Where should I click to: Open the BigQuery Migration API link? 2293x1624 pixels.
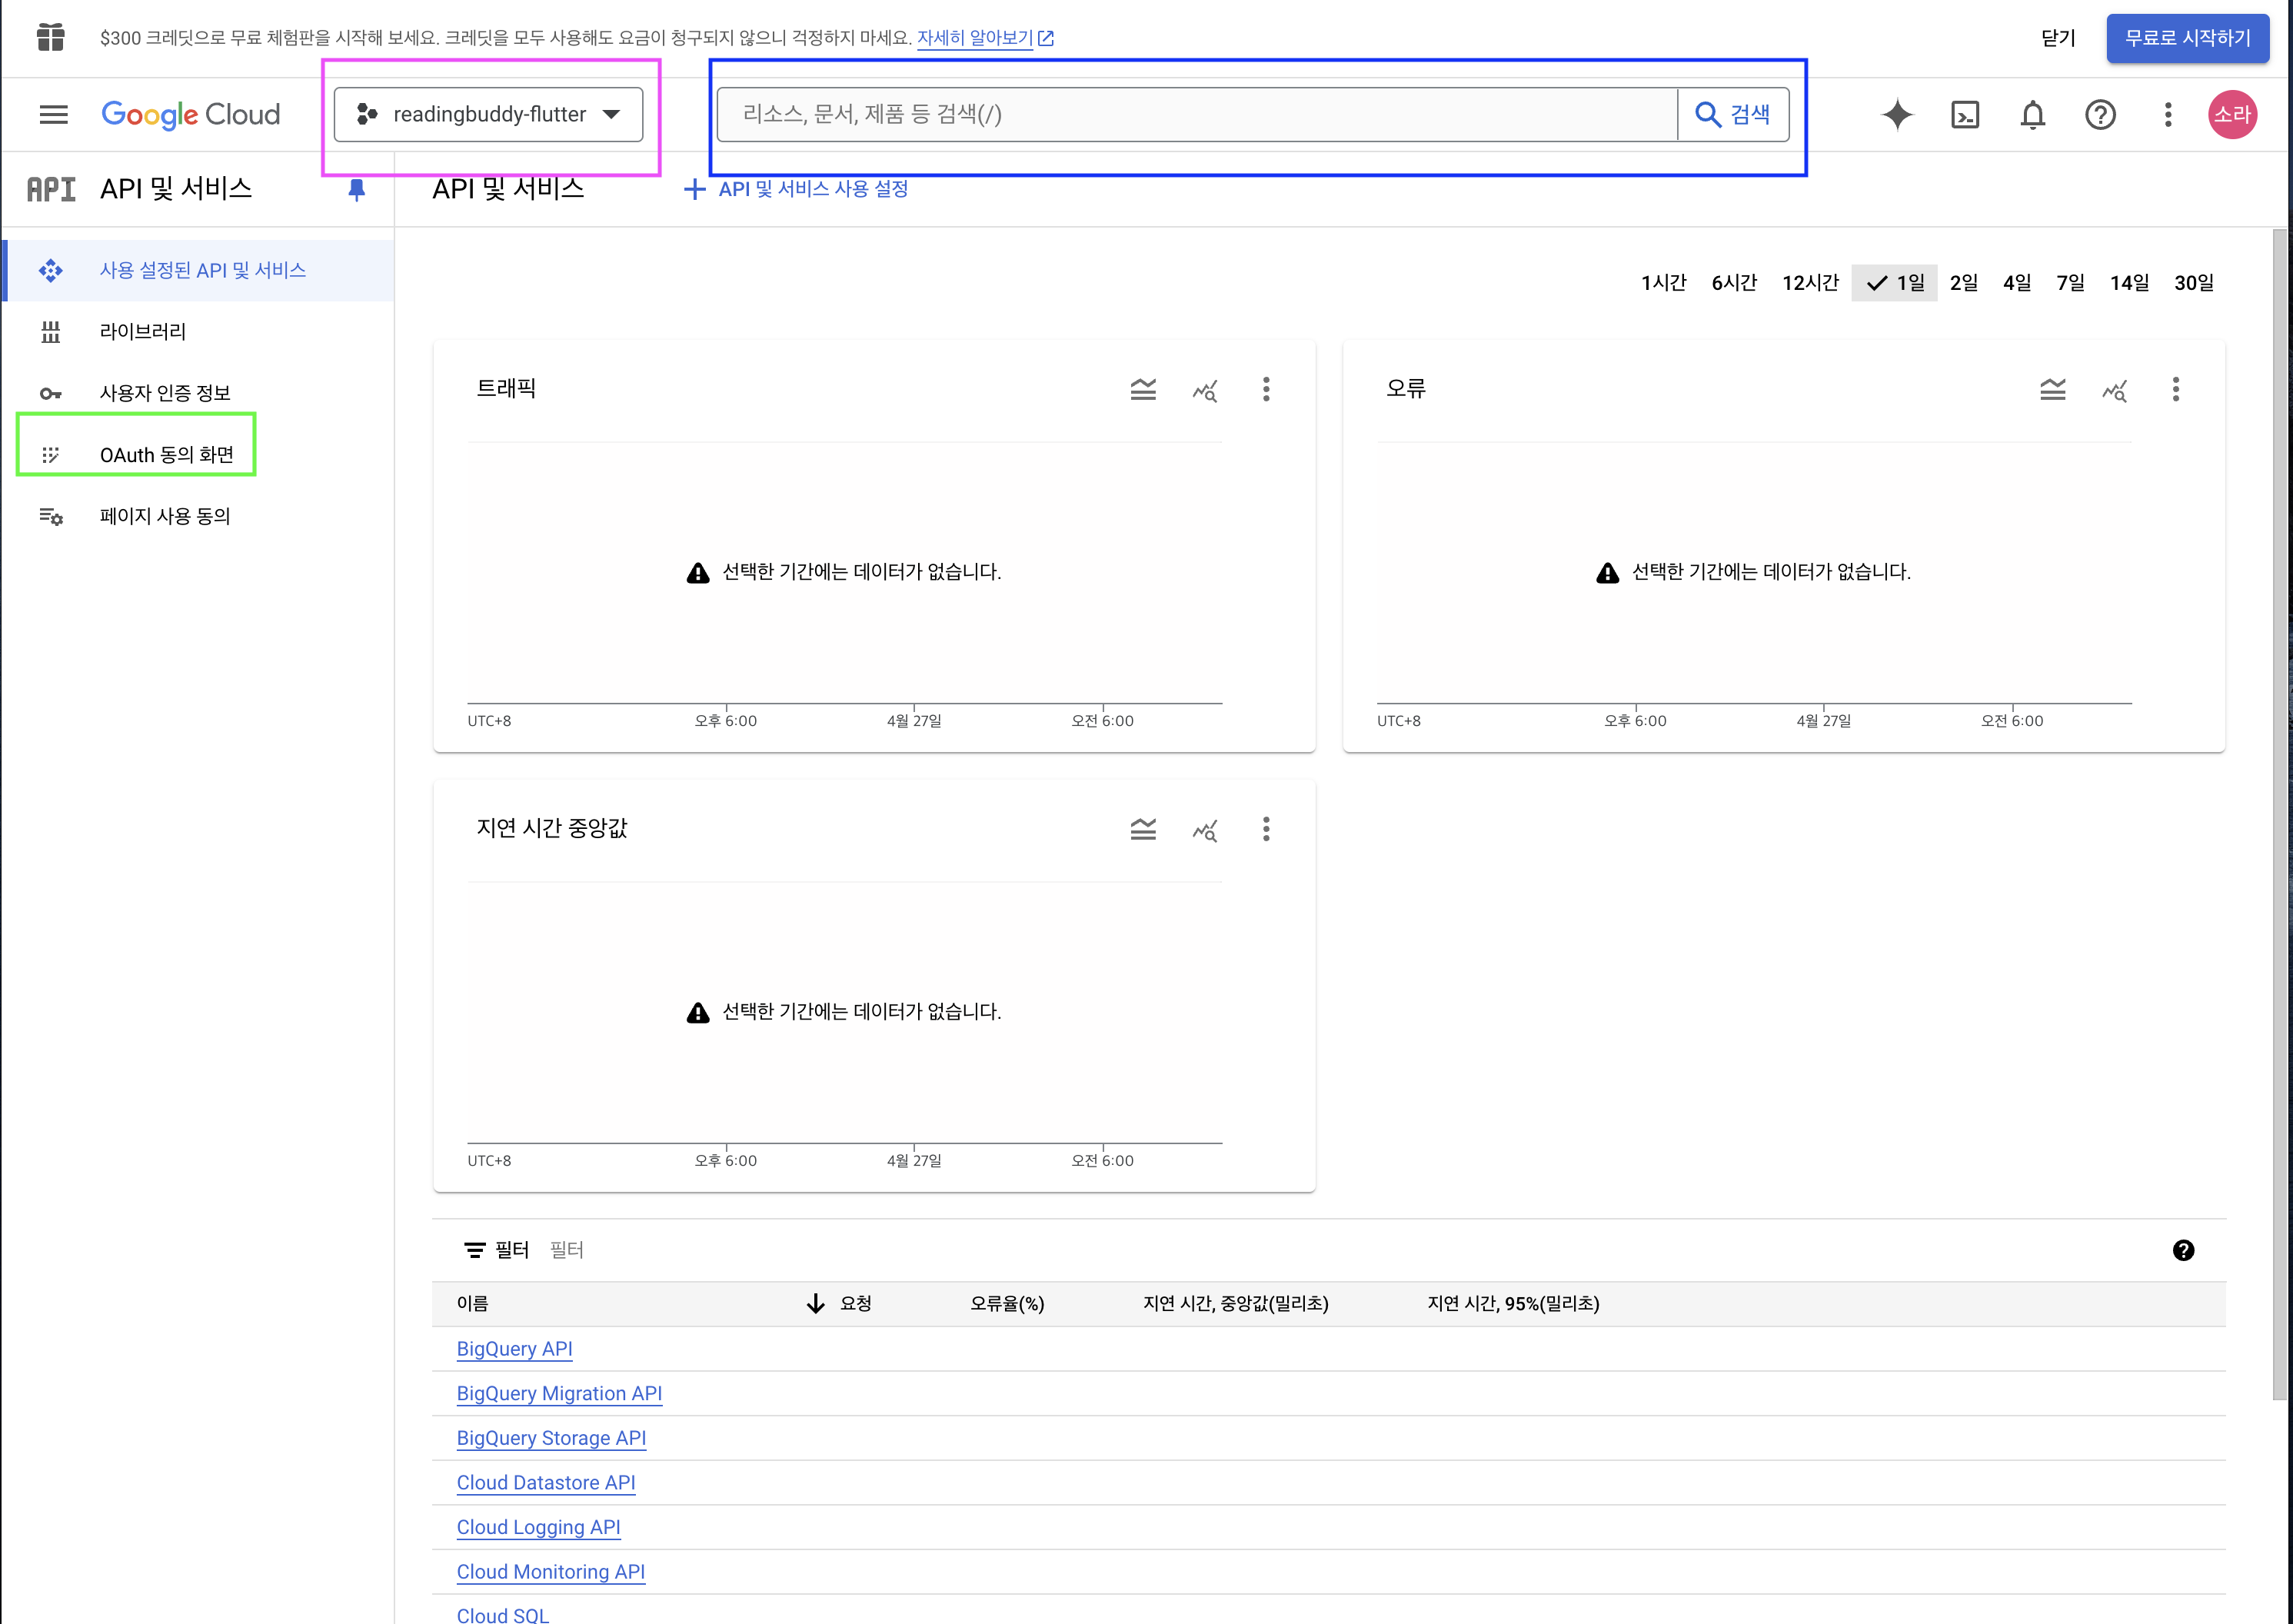point(559,1393)
